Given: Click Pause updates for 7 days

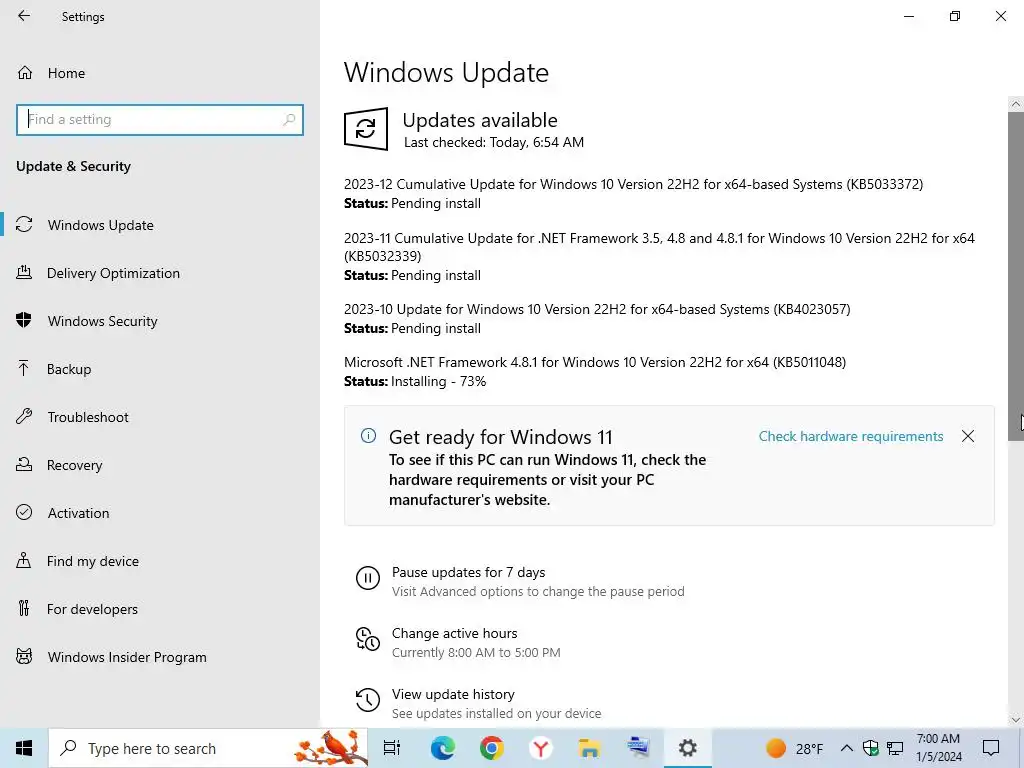Looking at the screenshot, I should pyautogui.click(x=468, y=572).
